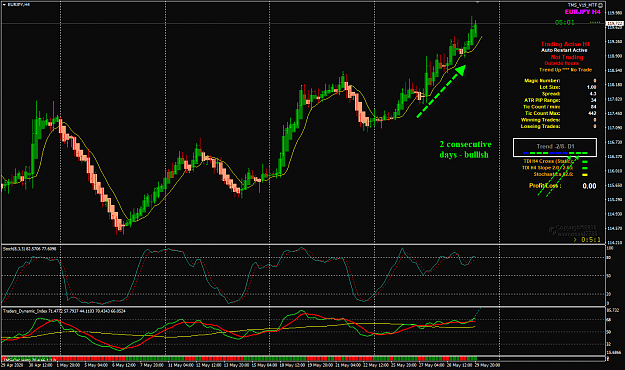Click the 21 May 04:00 time label
The image size is (625, 370).
(x=349, y=365)
